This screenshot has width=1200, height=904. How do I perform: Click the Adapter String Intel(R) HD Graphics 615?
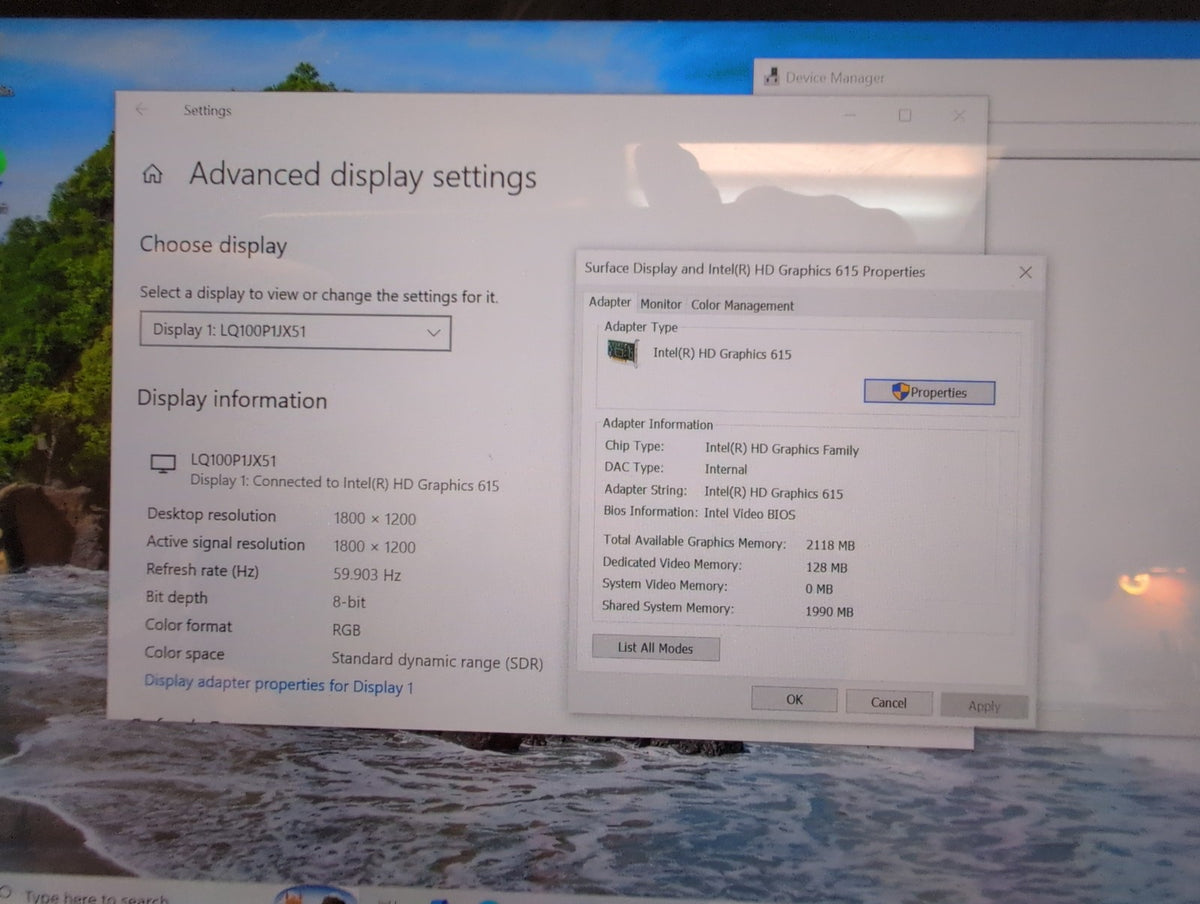(773, 492)
